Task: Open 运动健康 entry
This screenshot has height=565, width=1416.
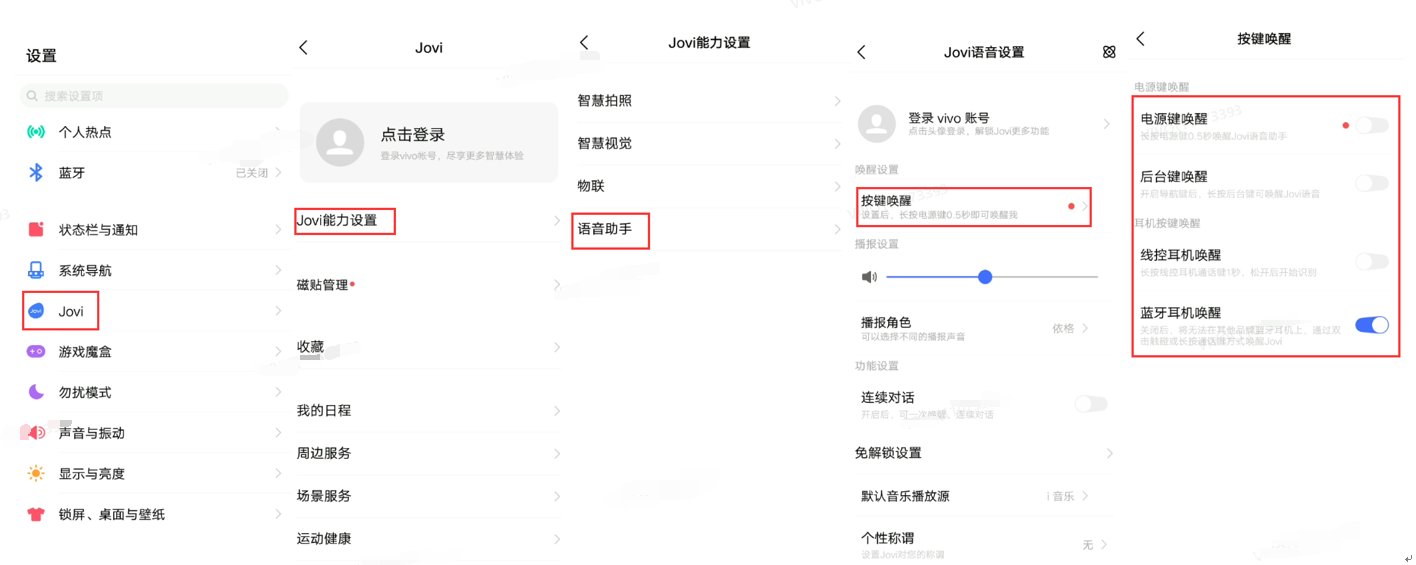Action: pos(429,538)
